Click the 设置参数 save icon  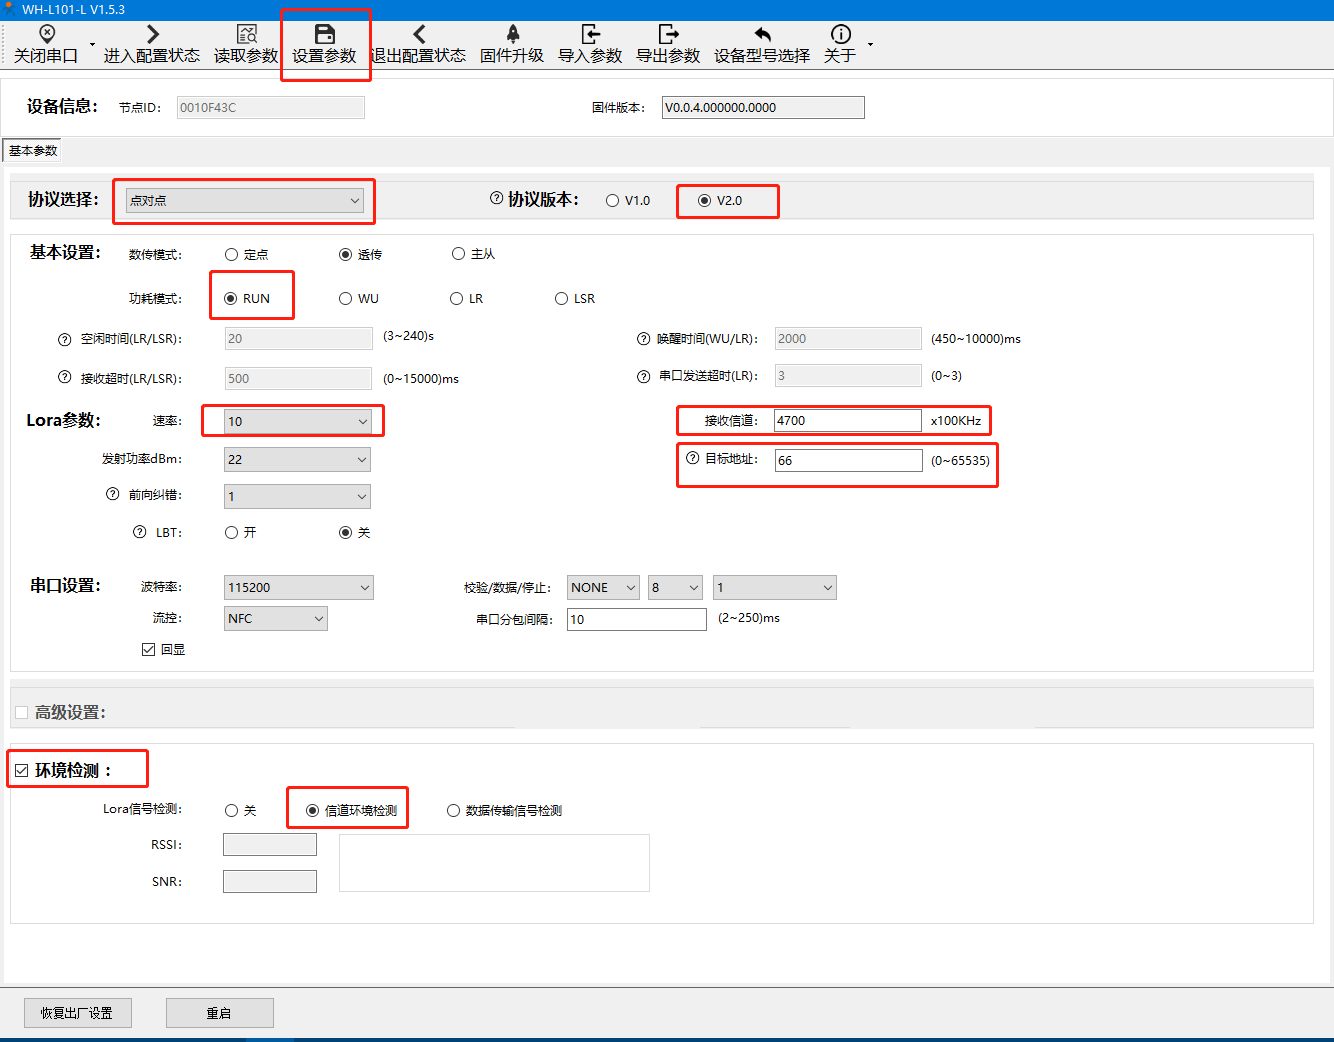tap(324, 36)
